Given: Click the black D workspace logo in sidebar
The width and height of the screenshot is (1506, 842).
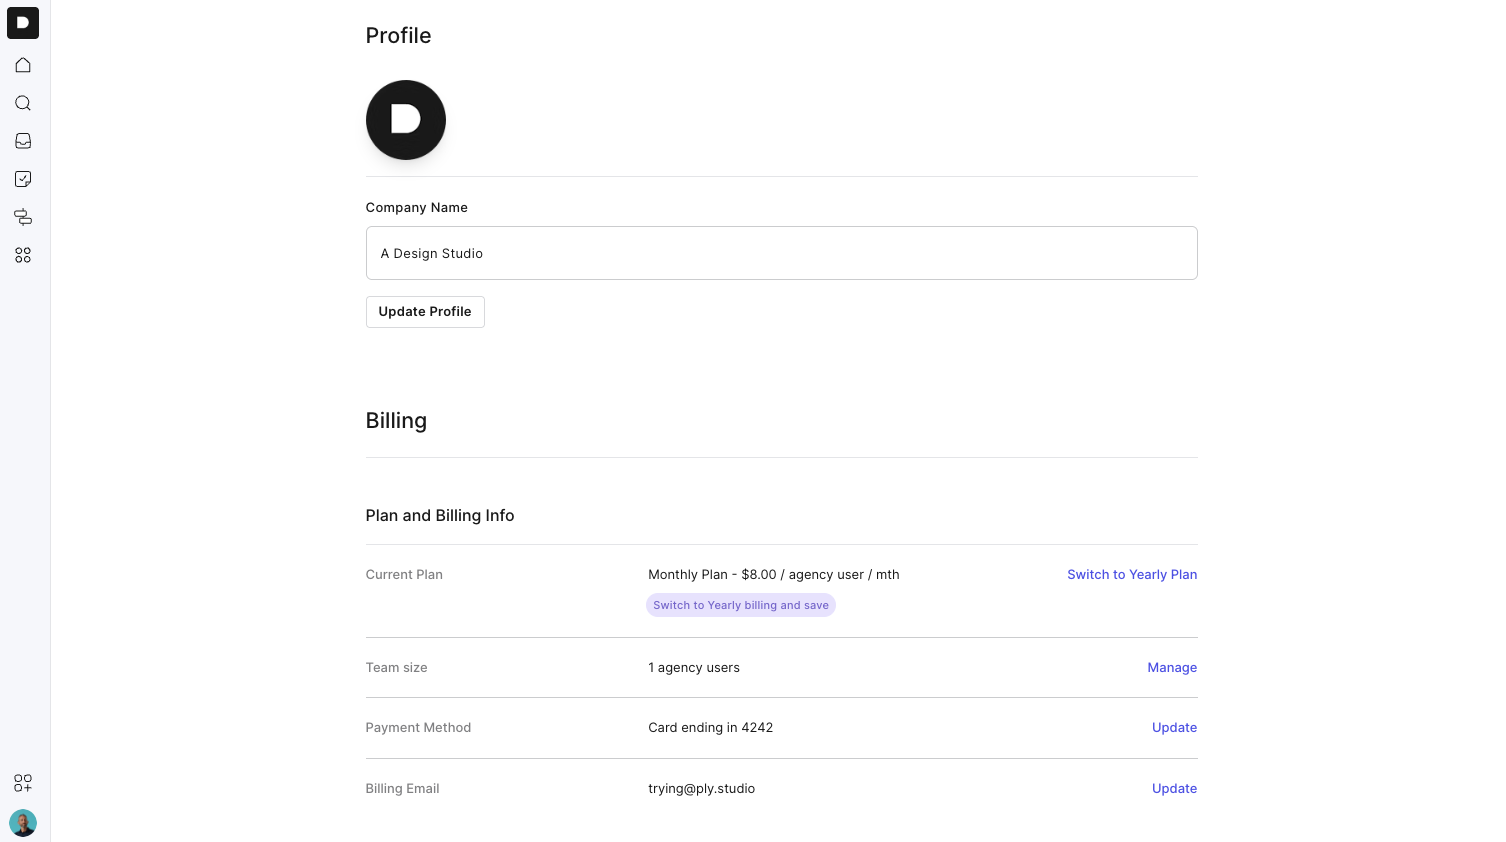Looking at the screenshot, I should tap(23, 23).
